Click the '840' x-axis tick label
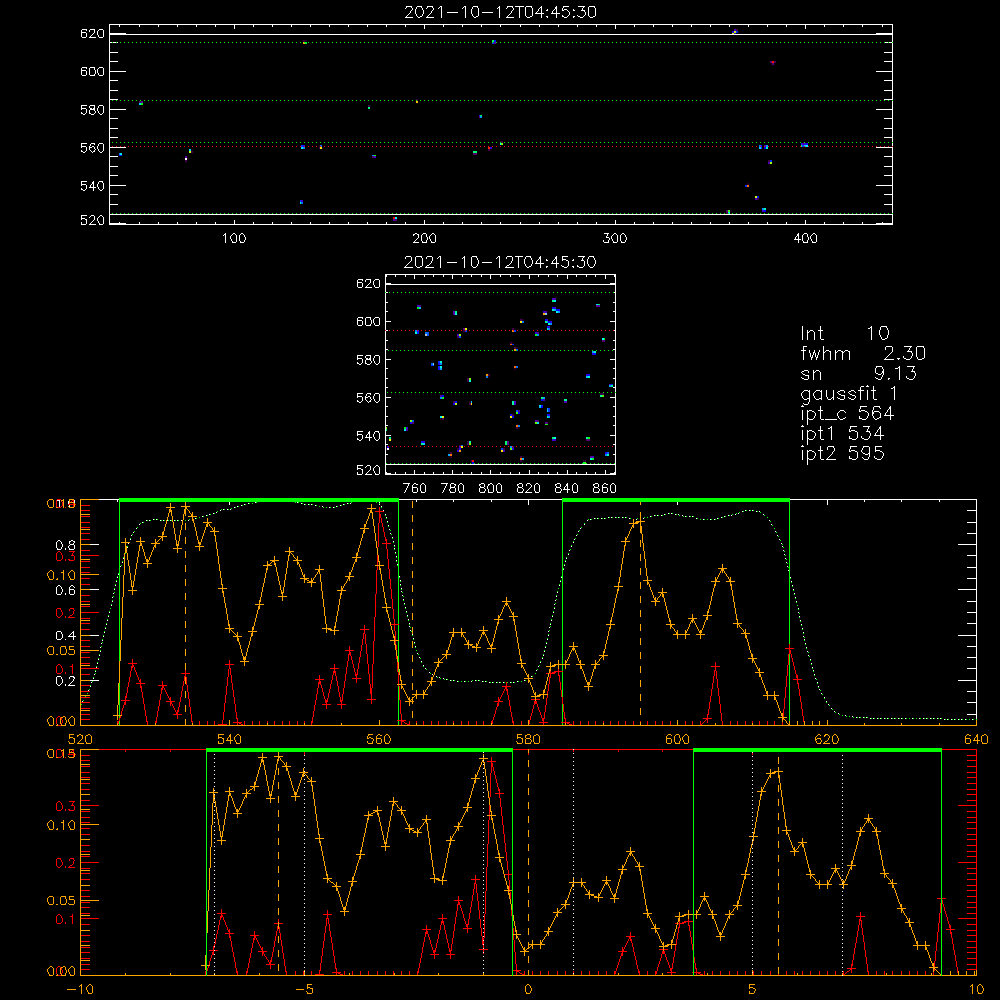The width and height of the screenshot is (1000, 1000). [566, 489]
